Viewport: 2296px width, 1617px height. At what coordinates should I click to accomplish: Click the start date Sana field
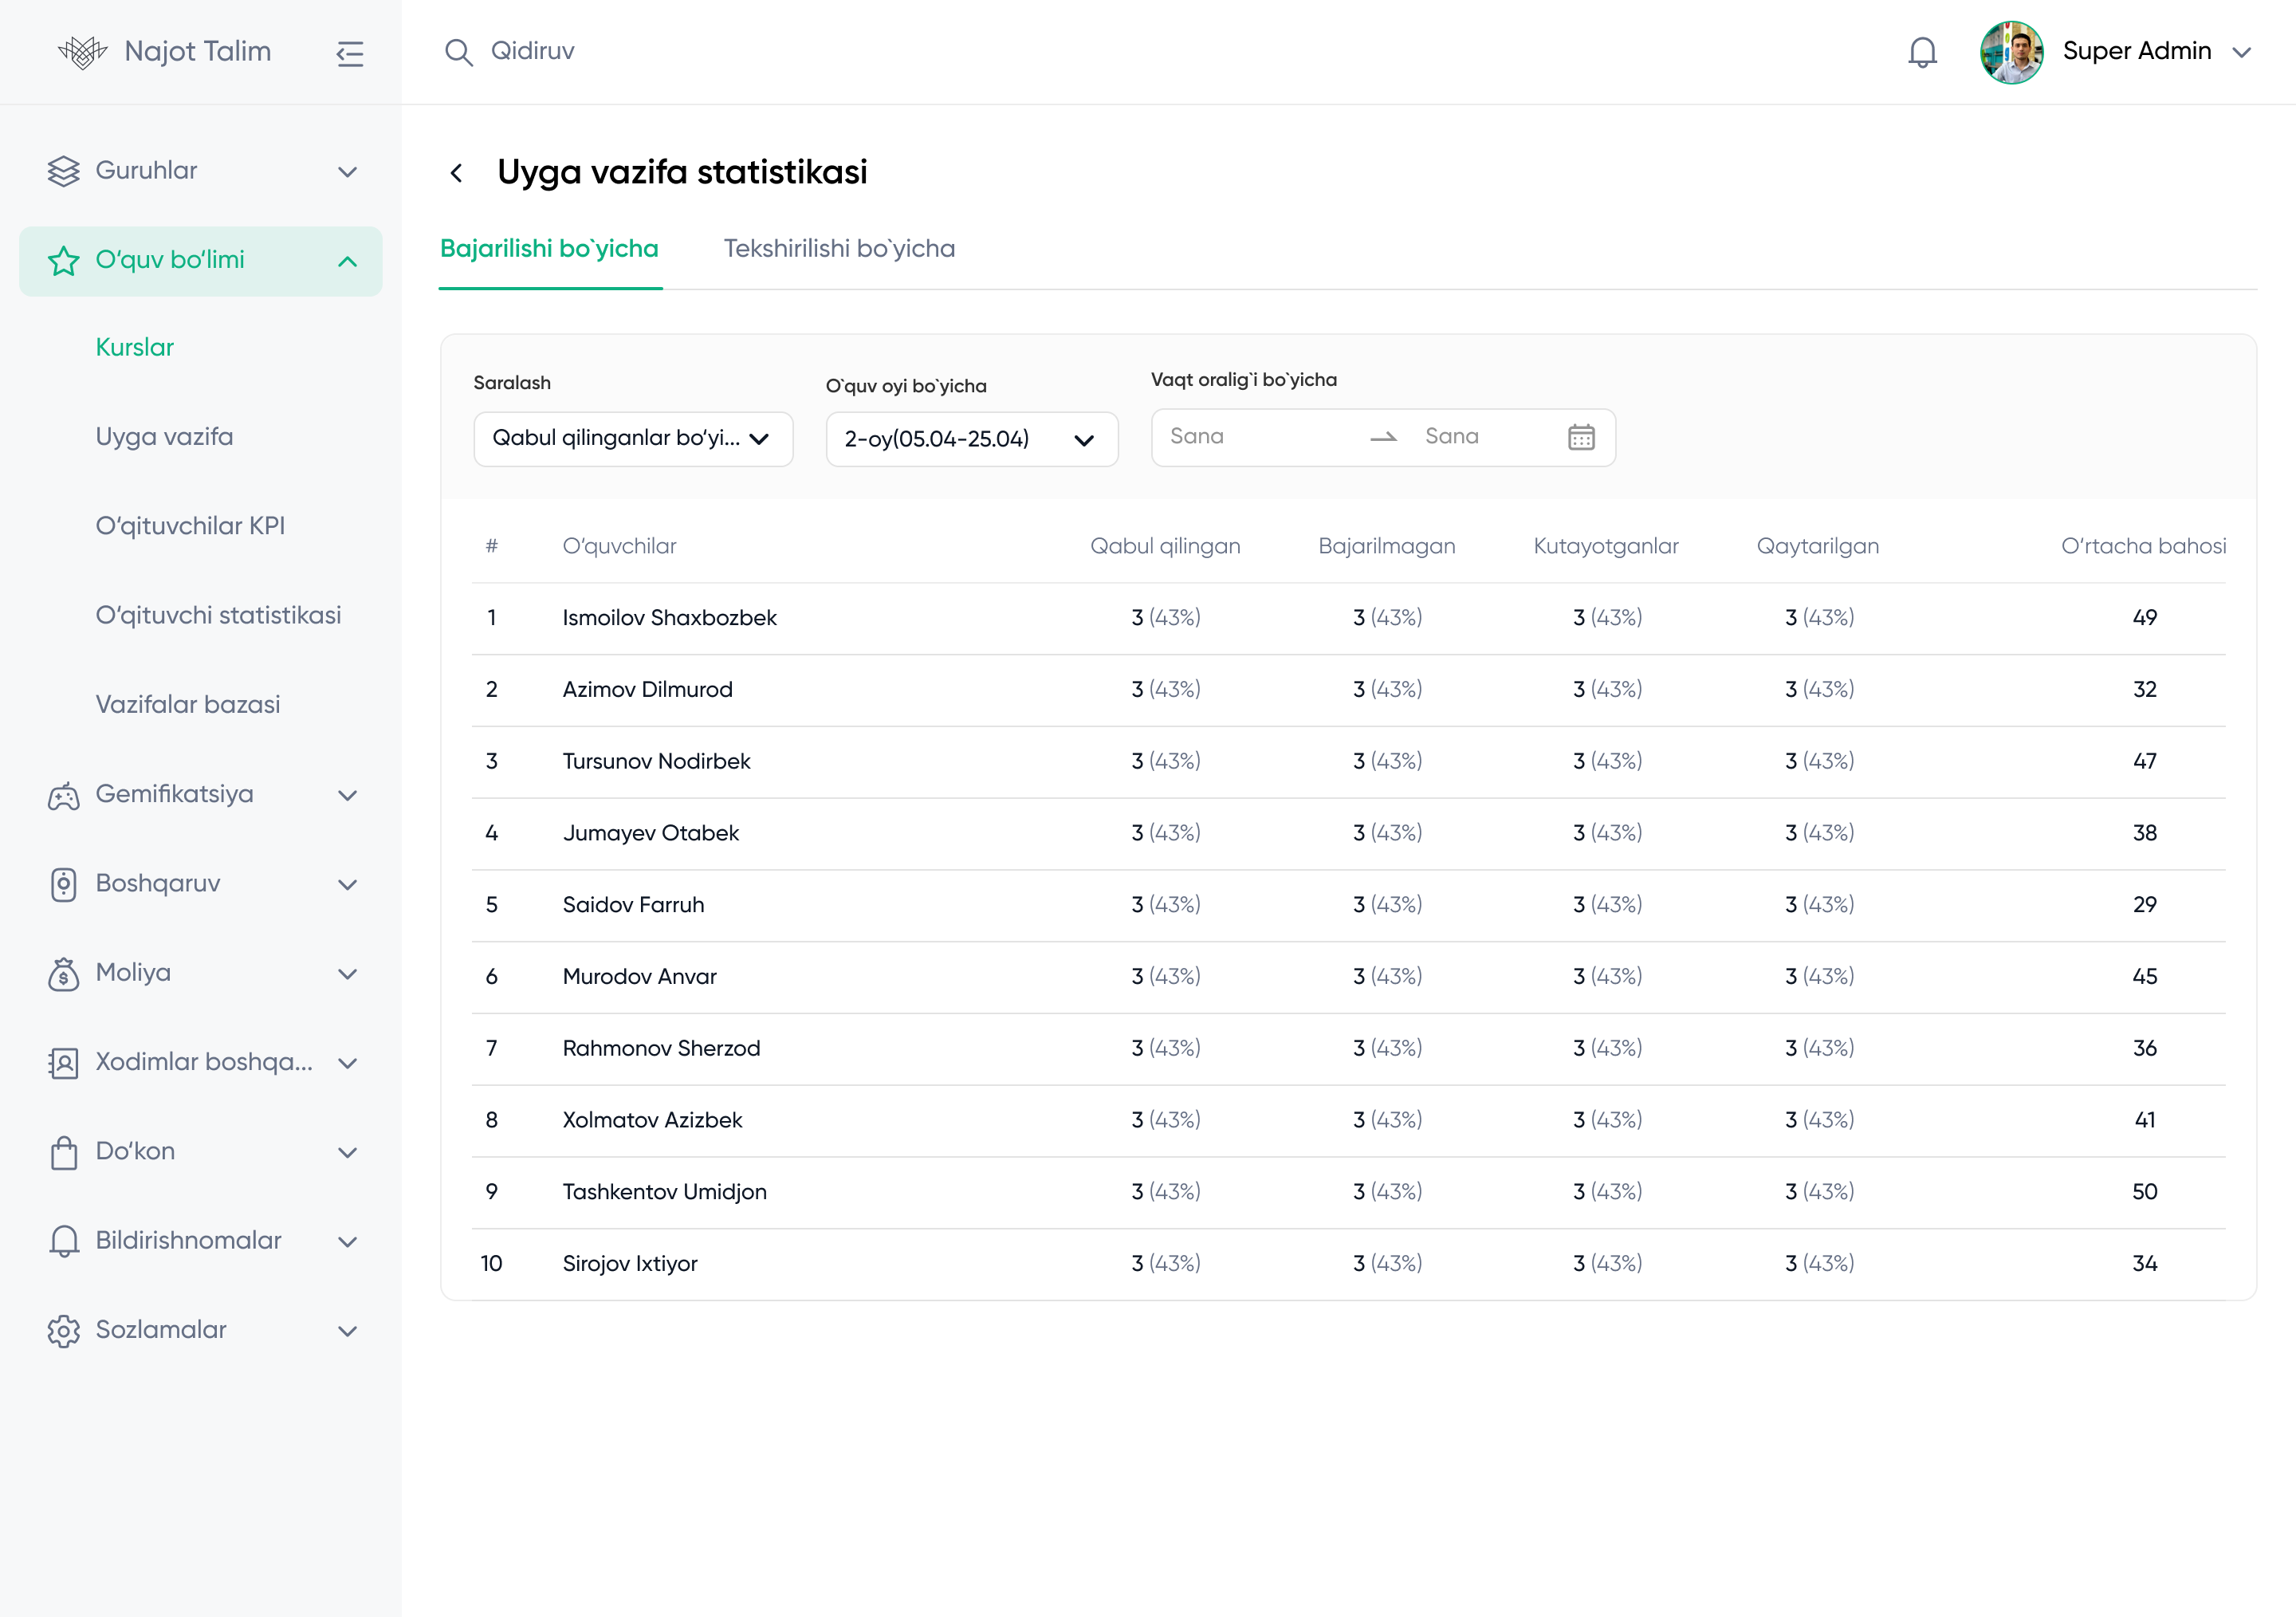pos(1257,437)
